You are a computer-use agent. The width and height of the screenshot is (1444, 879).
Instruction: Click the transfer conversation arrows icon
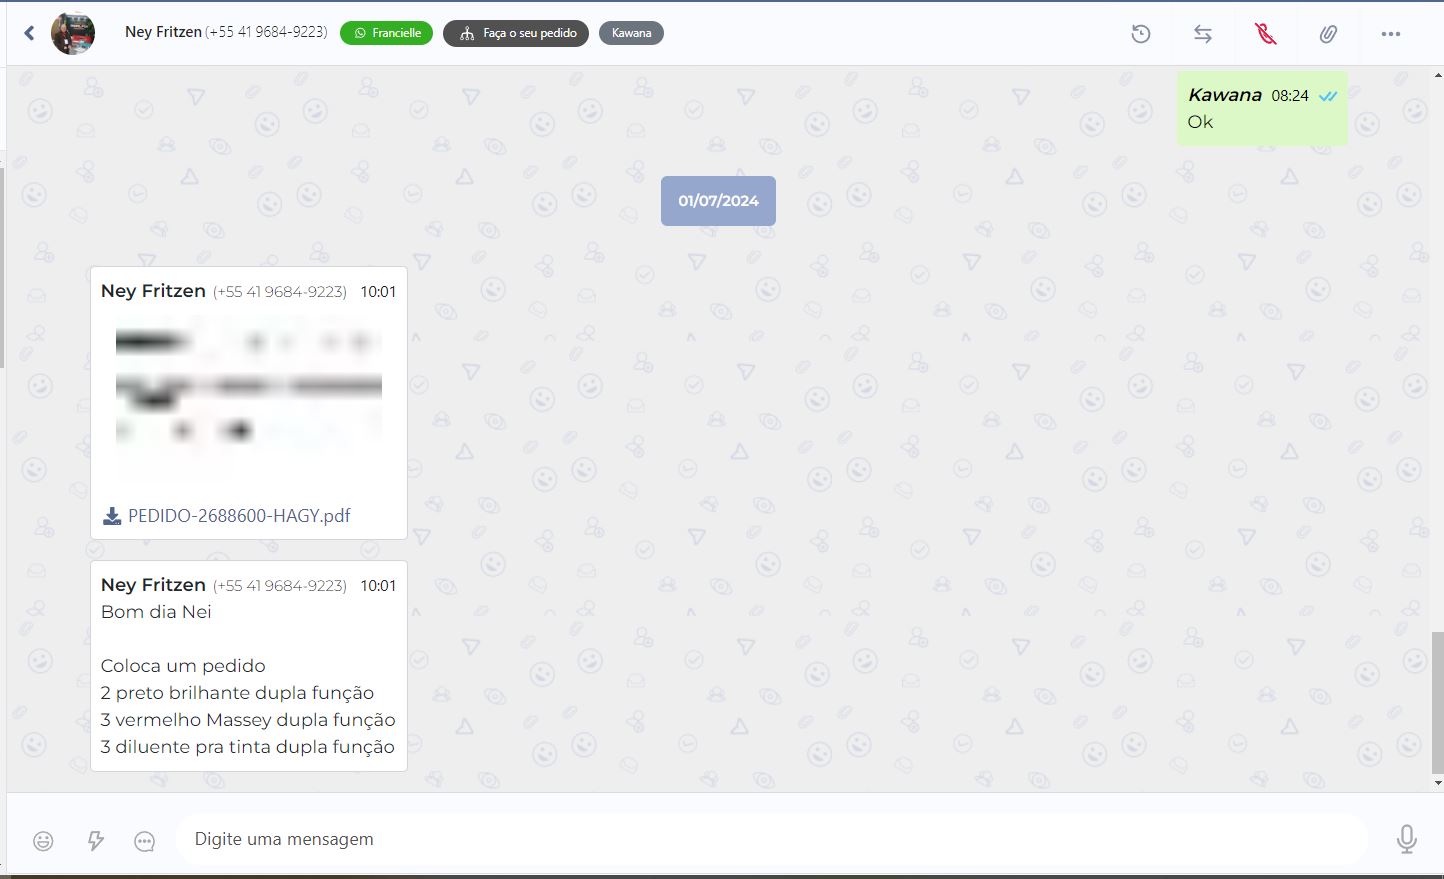point(1203,34)
